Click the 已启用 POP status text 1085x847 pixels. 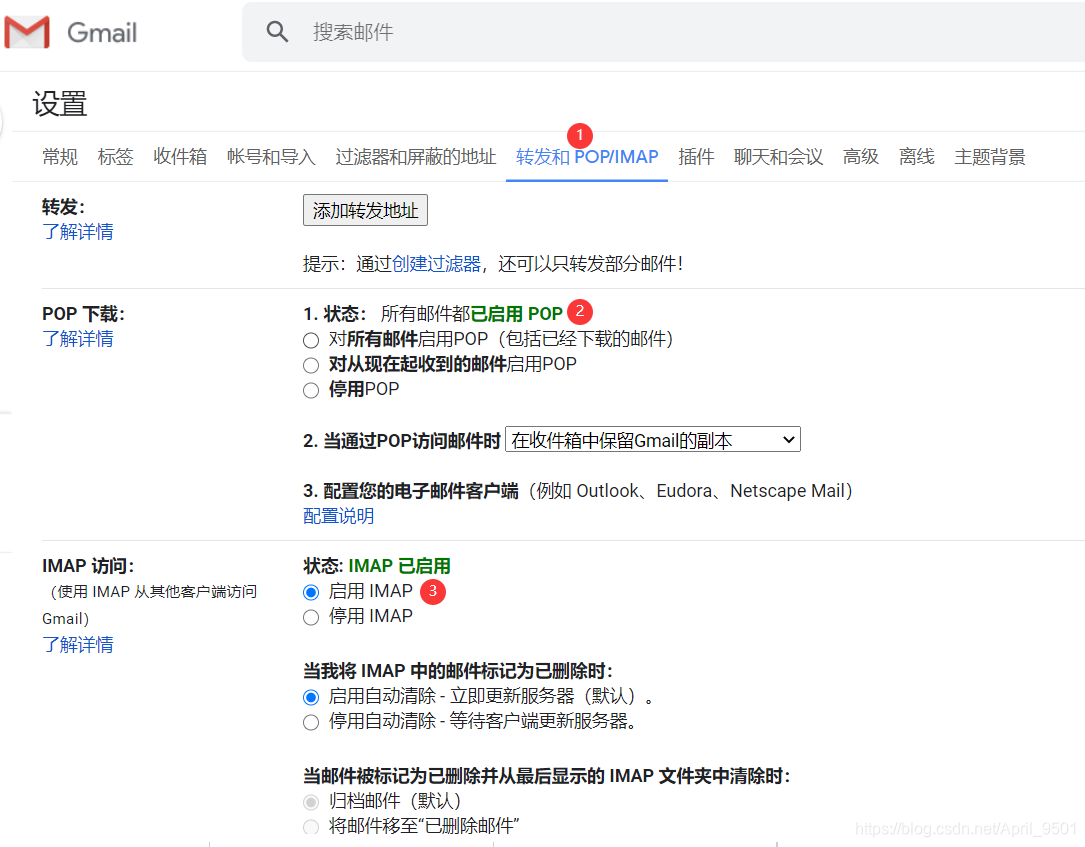click(517, 314)
